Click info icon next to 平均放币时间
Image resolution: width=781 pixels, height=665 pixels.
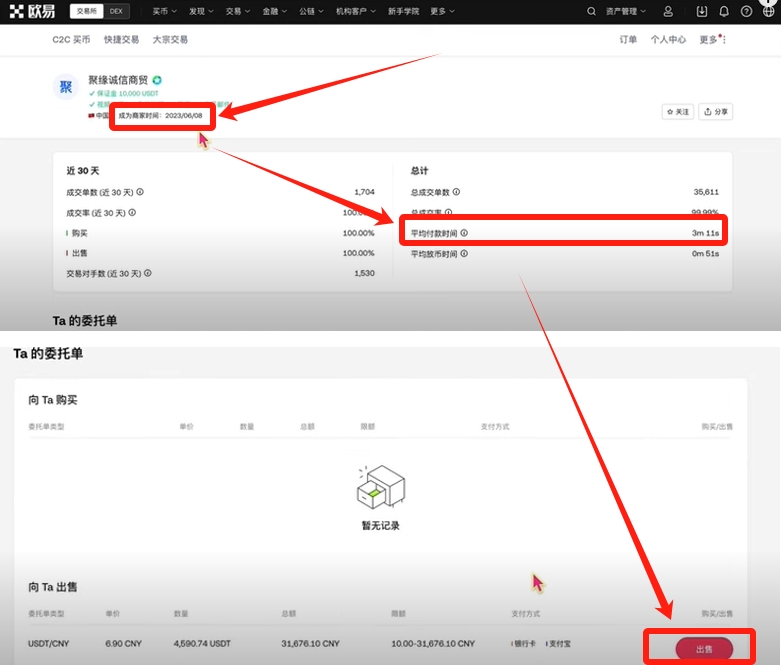[464, 254]
